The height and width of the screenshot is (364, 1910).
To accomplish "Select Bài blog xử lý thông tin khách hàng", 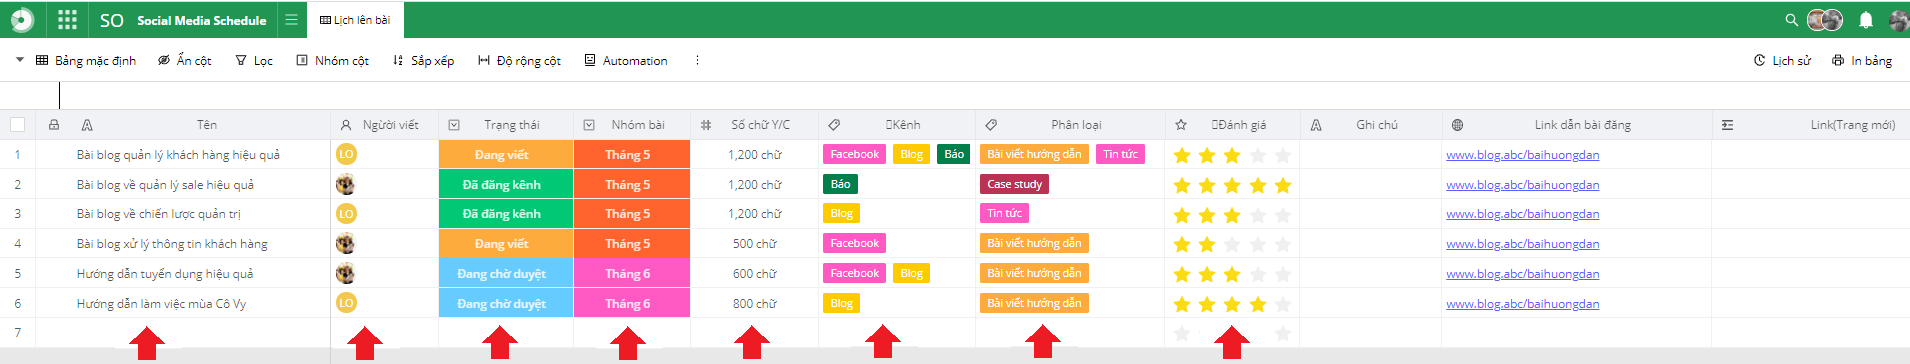I will (172, 244).
